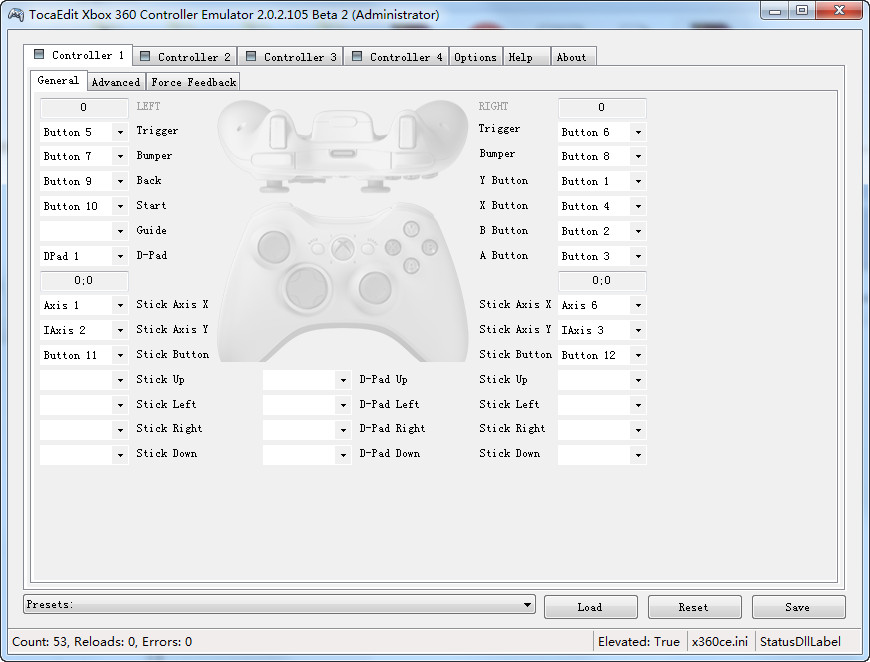Screen dimensions: 870x662
Task: Switch to the Controller 3 tab
Action: (x=291, y=57)
